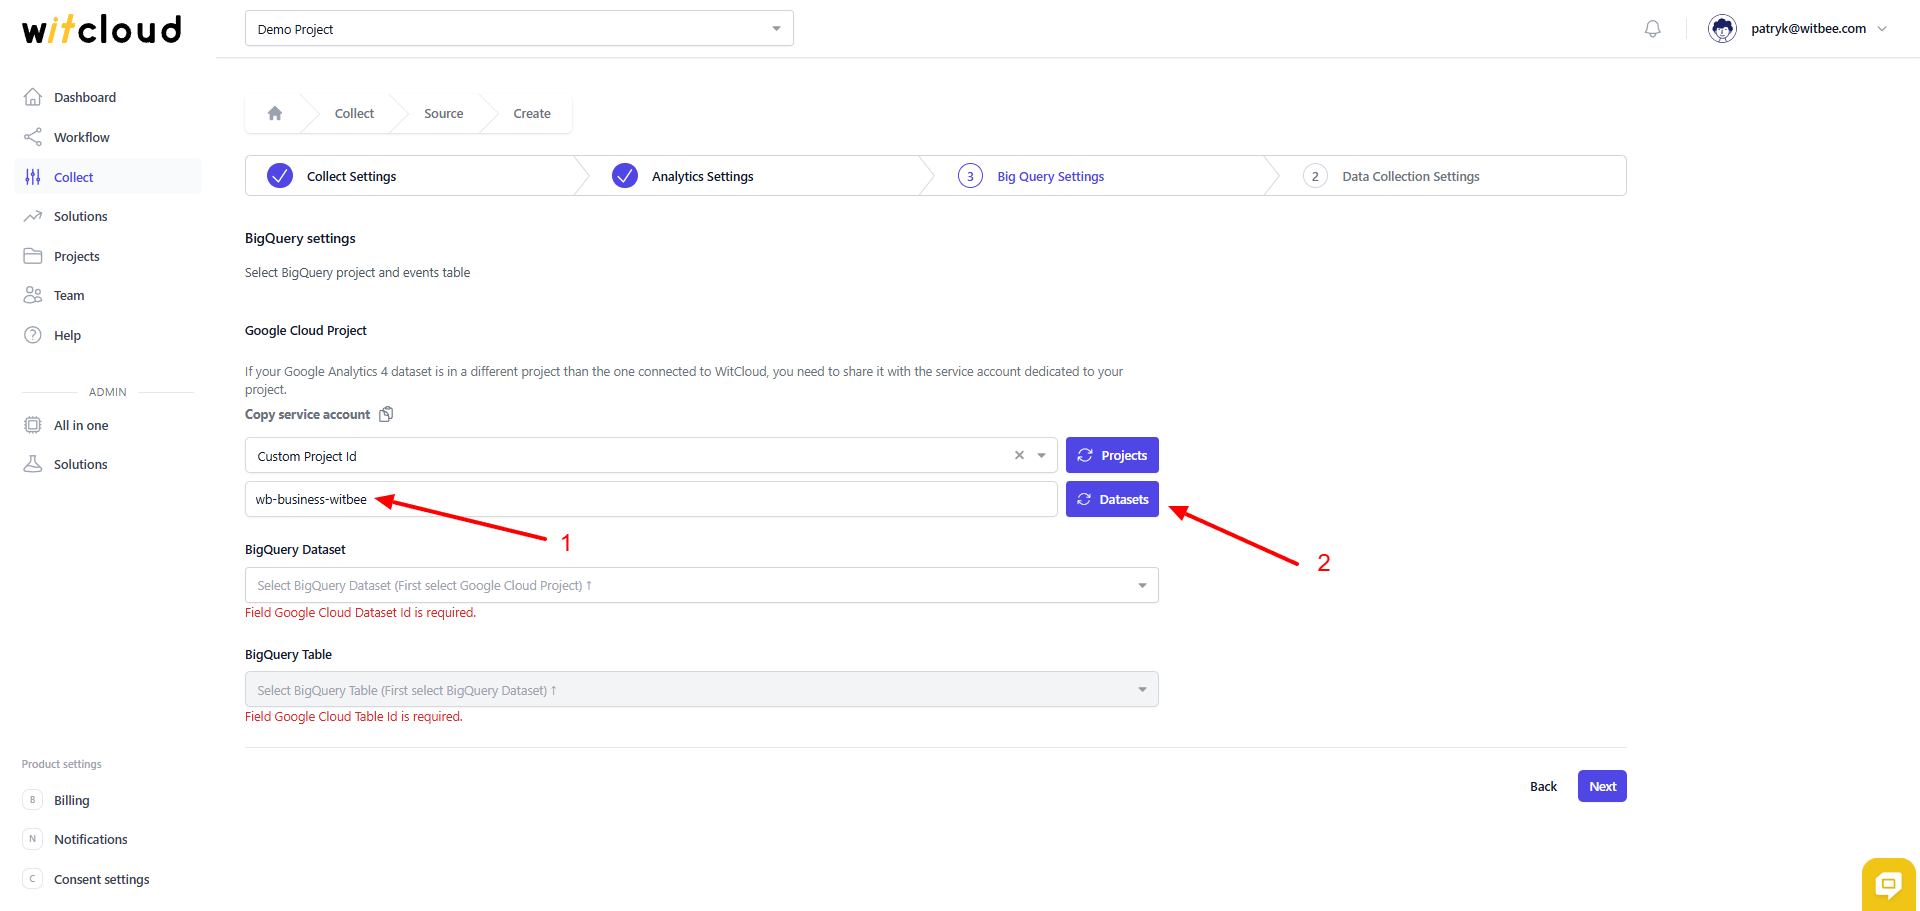
Task: Switch to the Analytics Settings step
Action: click(702, 176)
